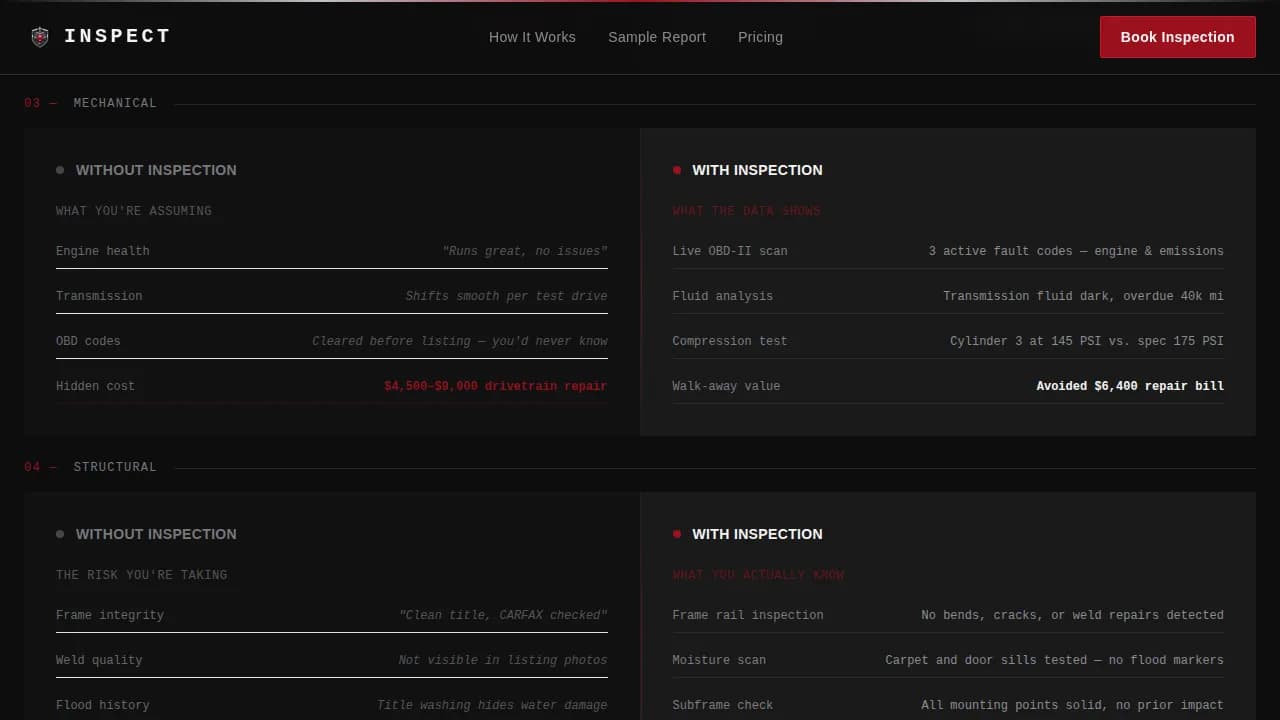1280x720 pixels.
Task: Click "Clean title, CARFAX checked" quote
Action: [x=503, y=615]
